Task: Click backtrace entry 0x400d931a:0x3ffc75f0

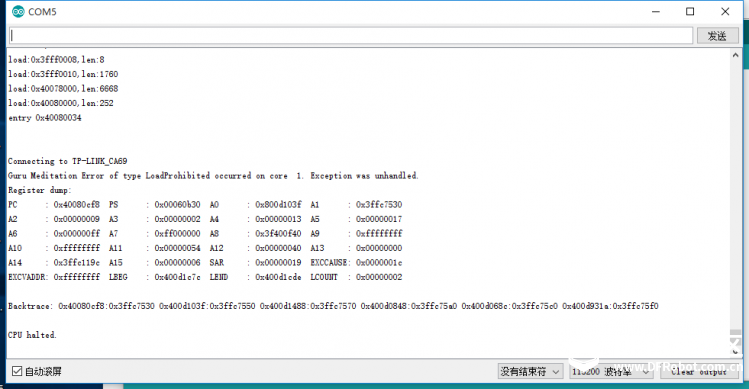Action: coord(610,306)
